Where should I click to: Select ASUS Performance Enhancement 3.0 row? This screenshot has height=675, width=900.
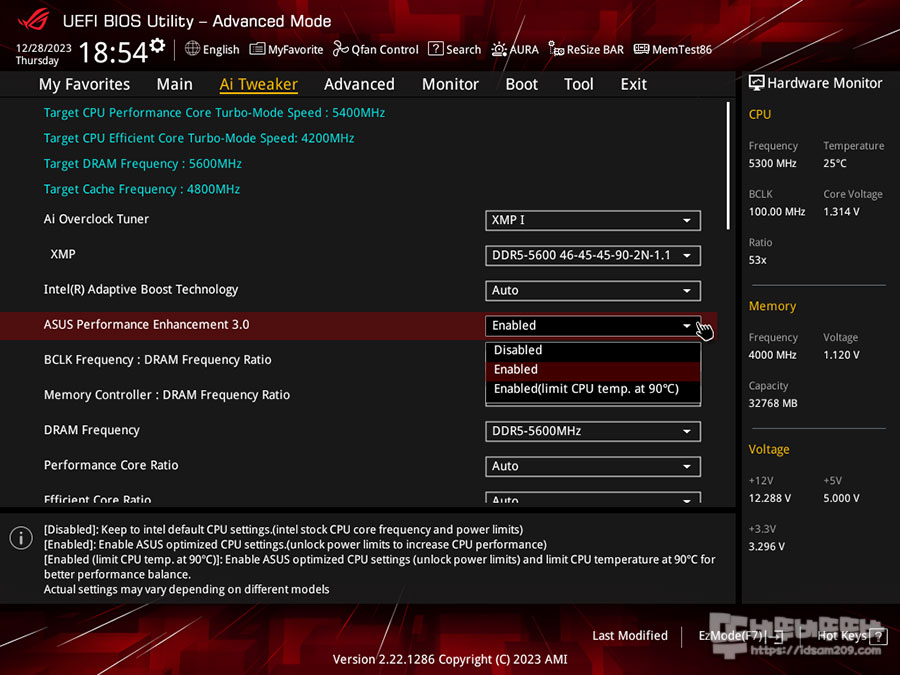point(358,325)
